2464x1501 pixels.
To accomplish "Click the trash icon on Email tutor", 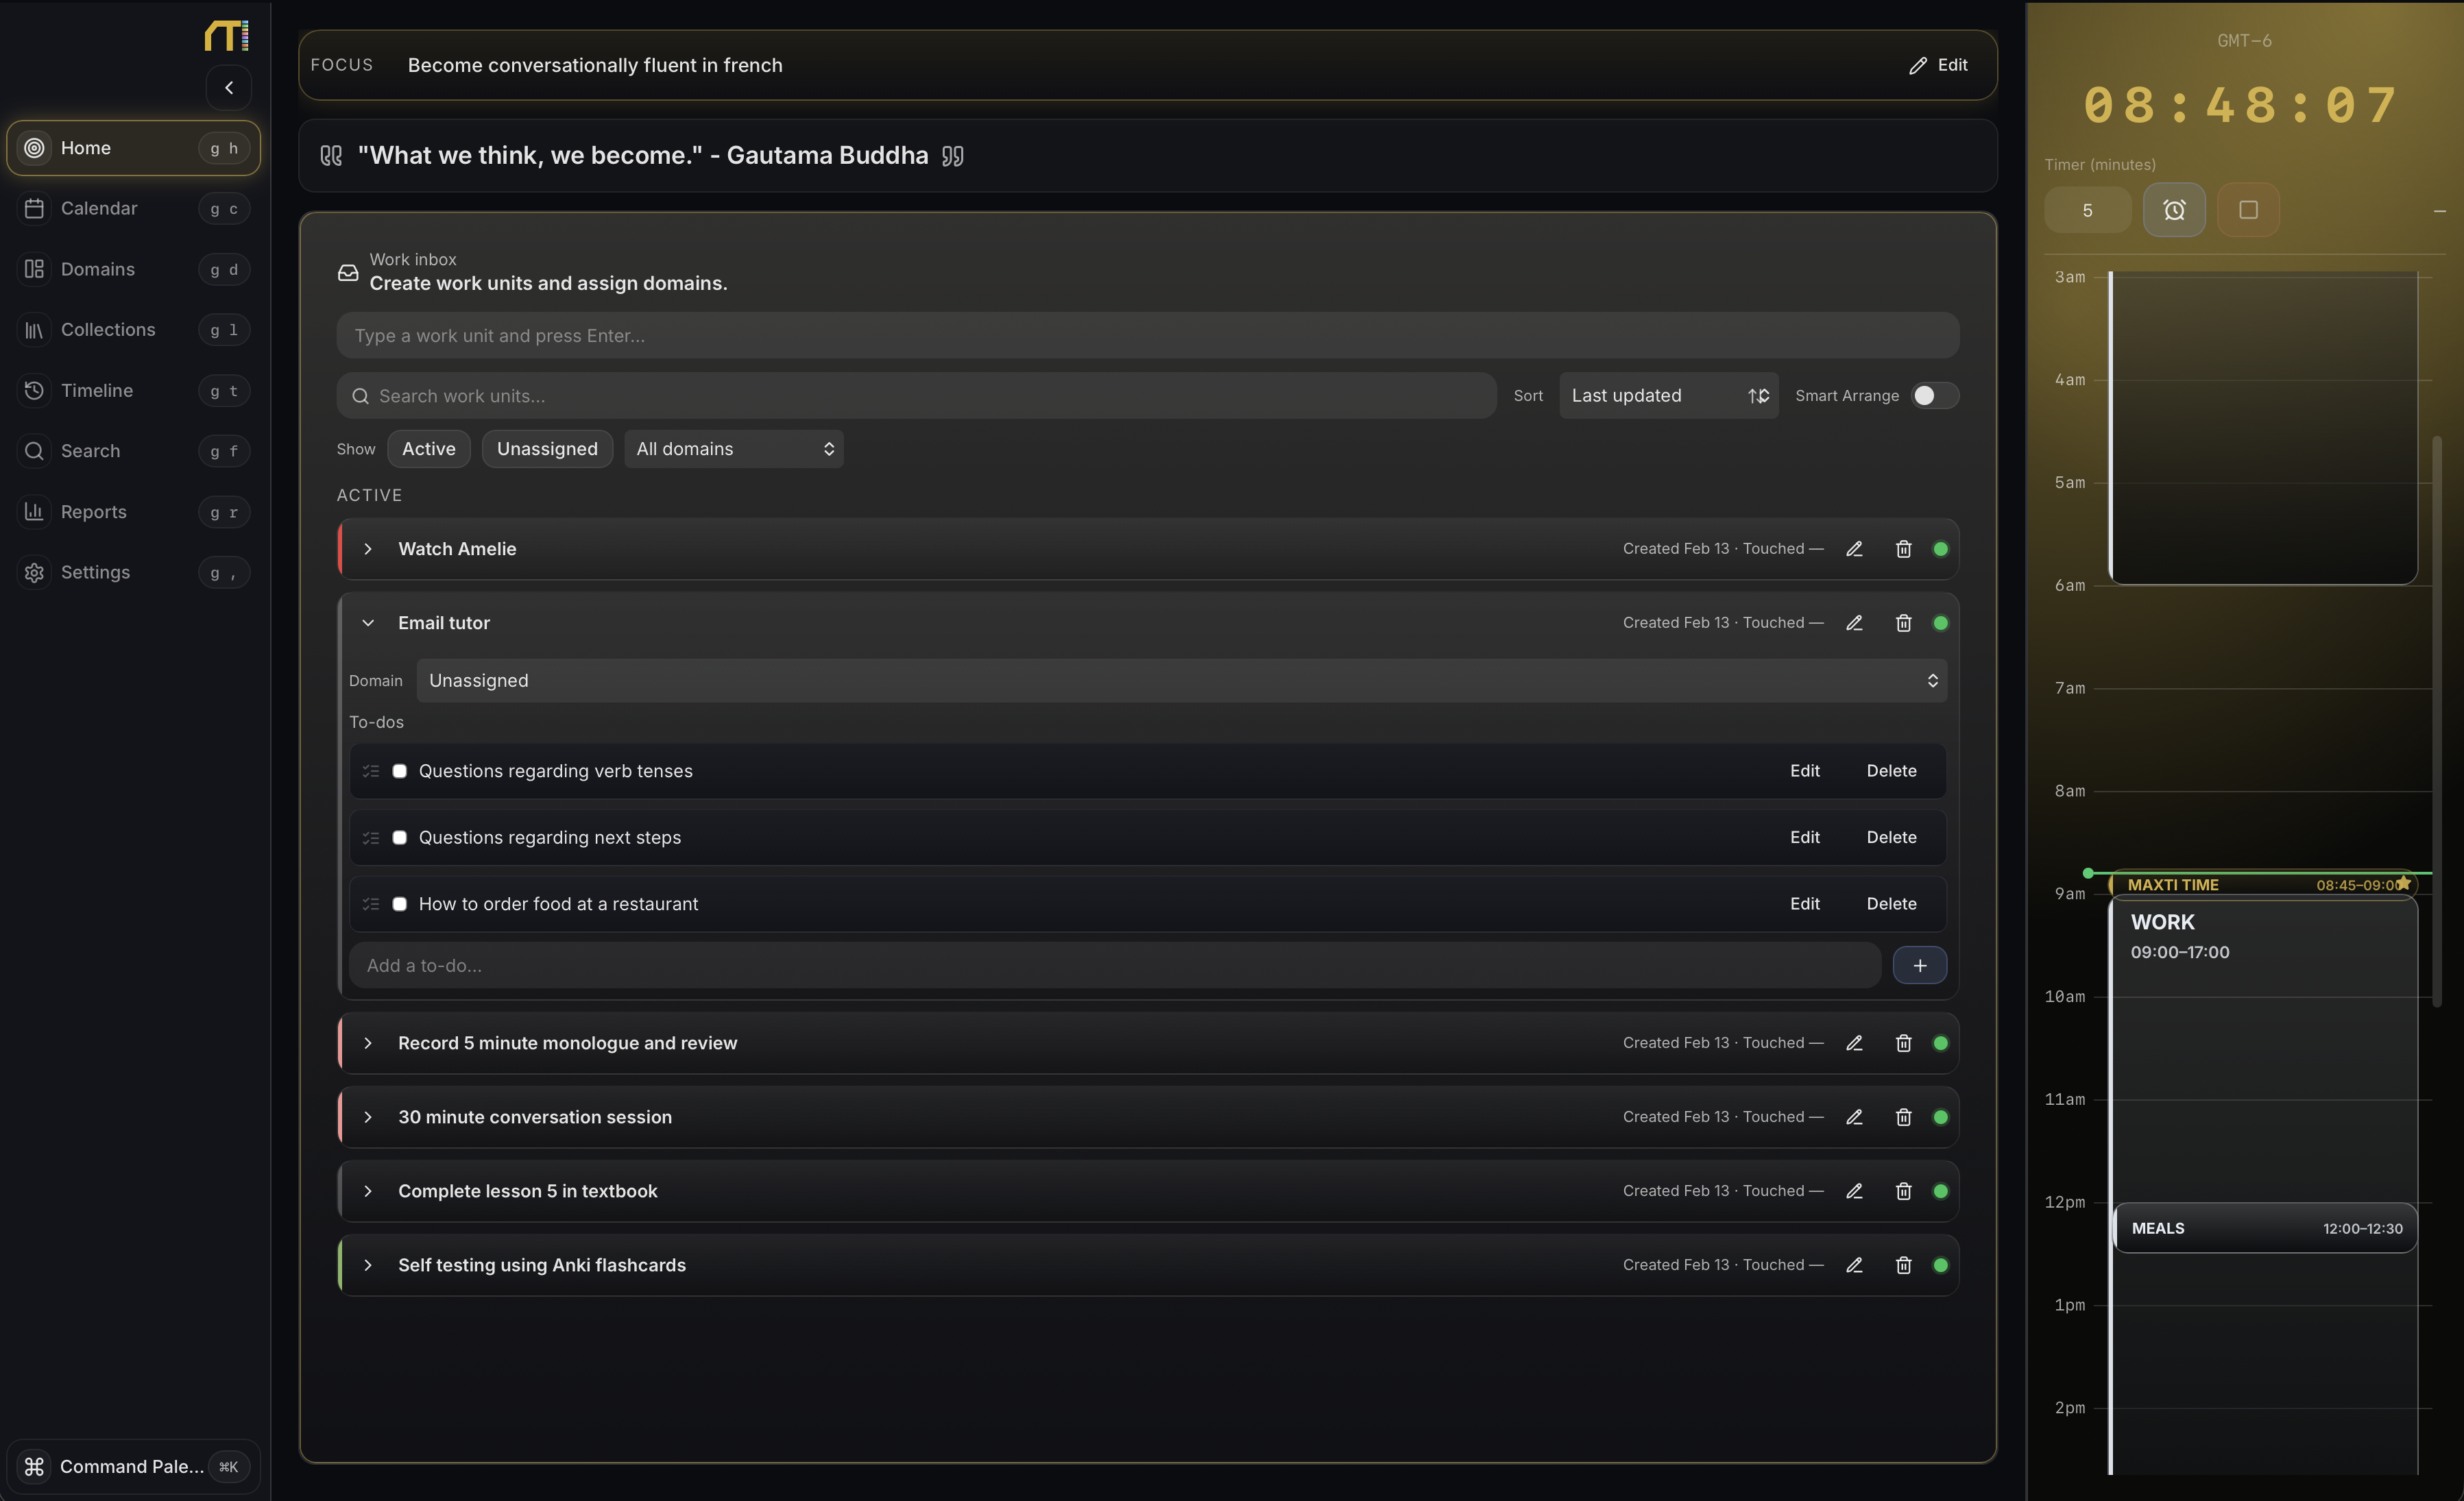I will (1902, 622).
